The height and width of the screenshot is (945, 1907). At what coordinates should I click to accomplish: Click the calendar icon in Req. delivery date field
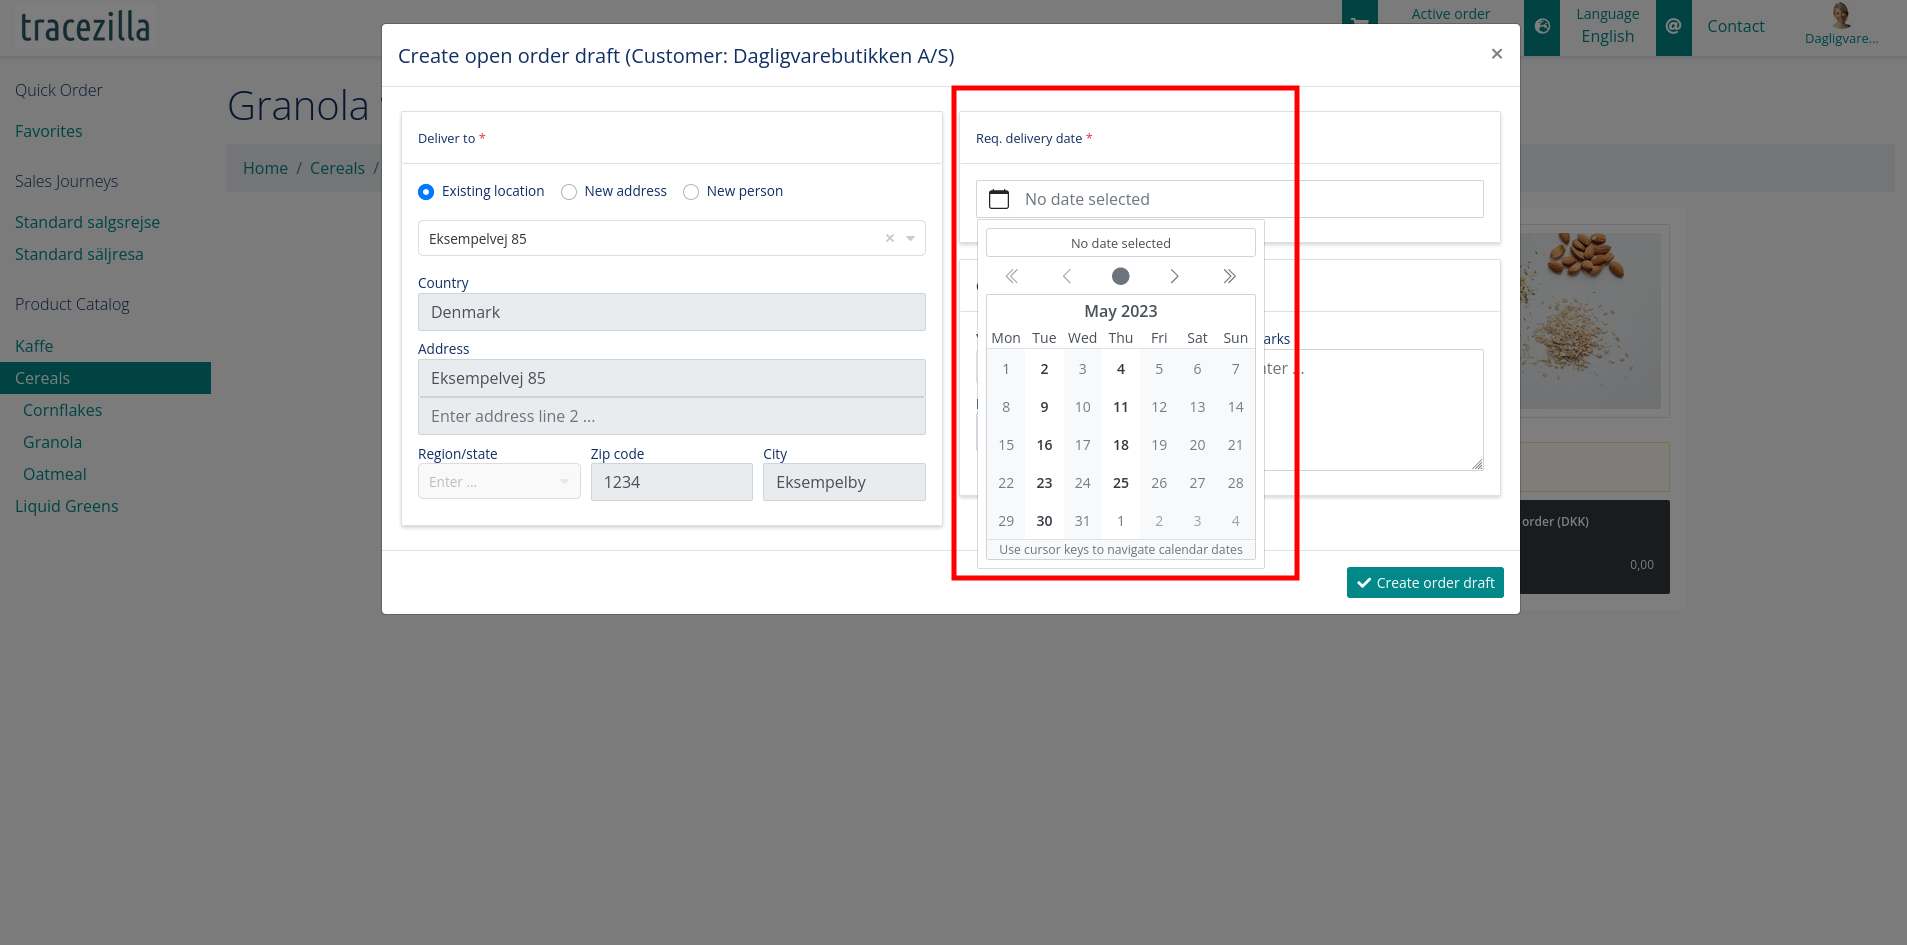click(x=998, y=199)
